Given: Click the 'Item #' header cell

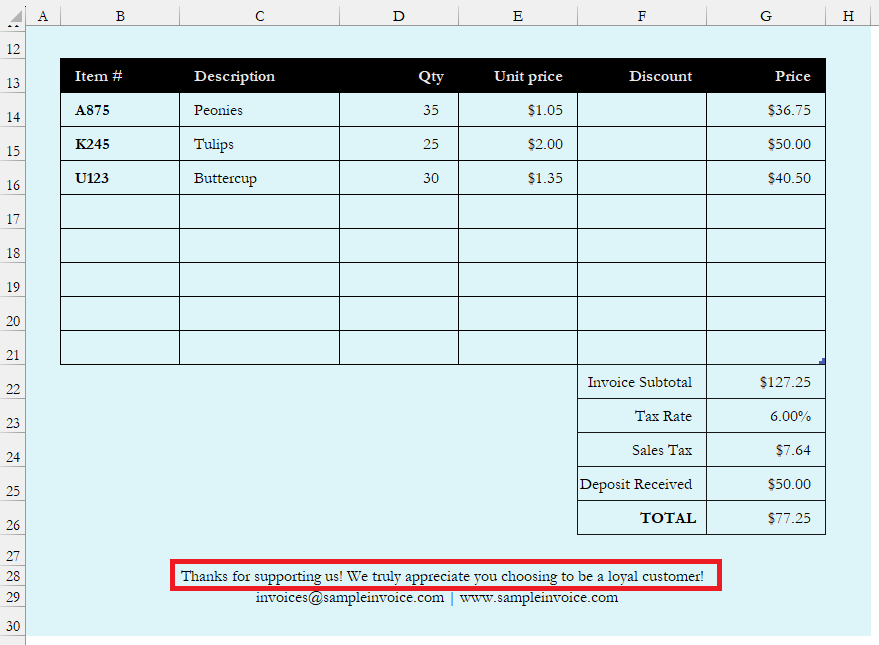Looking at the screenshot, I should coord(120,76).
